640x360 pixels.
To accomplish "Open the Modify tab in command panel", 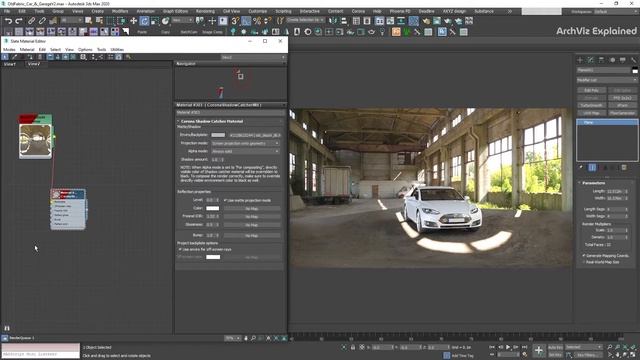I will (x=591, y=60).
